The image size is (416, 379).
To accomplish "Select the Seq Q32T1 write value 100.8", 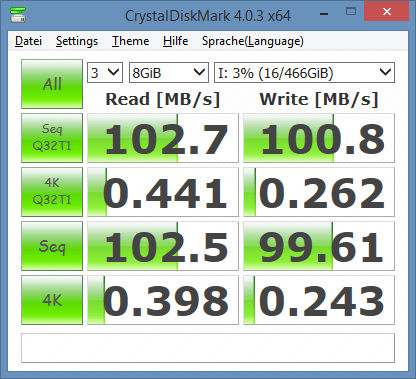I will click(x=319, y=138).
